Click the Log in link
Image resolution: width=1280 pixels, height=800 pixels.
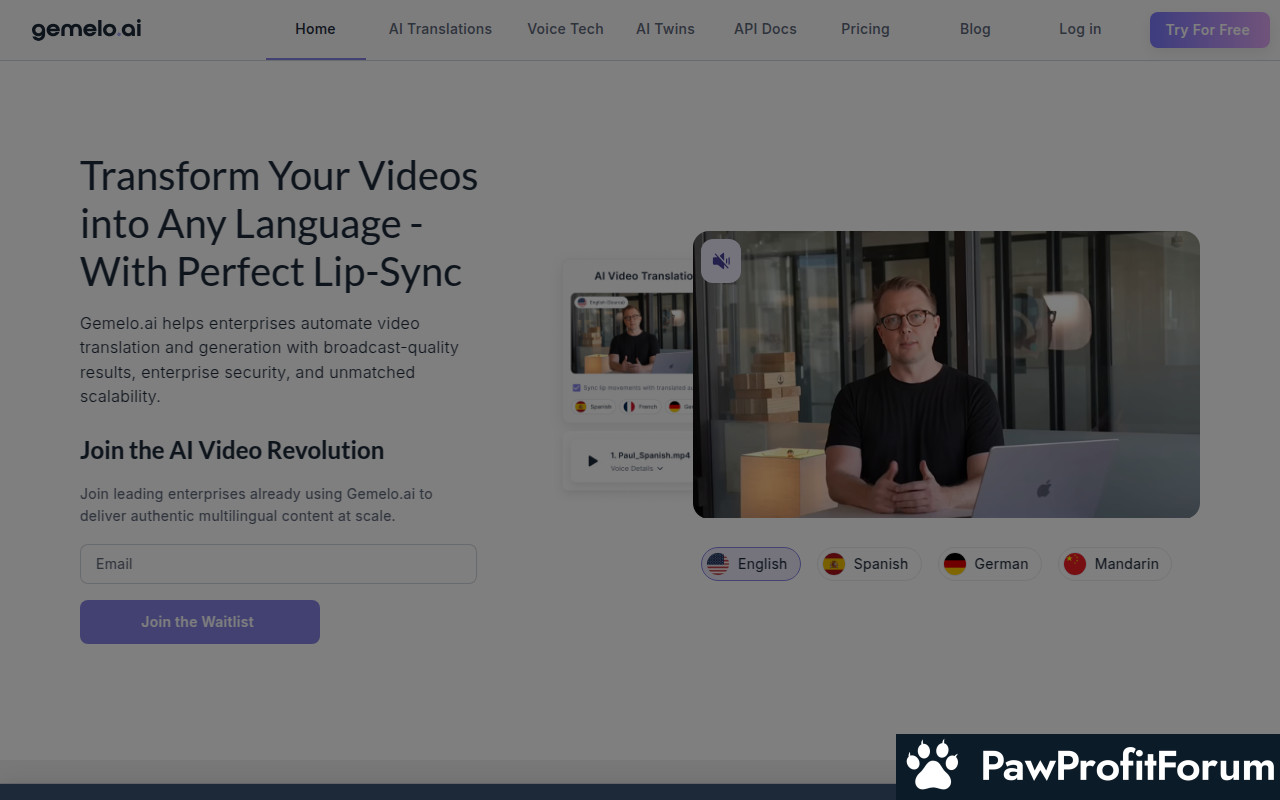[1080, 29]
